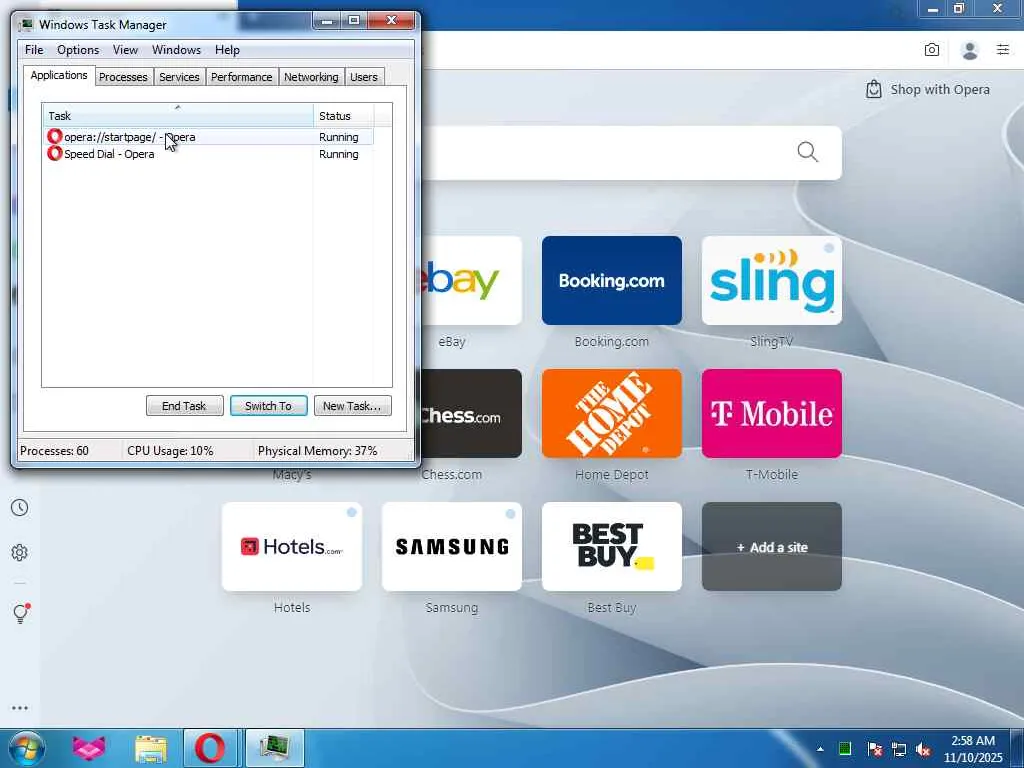Click the Opera icon beside opera://startpage/ task
Image resolution: width=1024 pixels, height=768 pixels.
pos(55,136)
